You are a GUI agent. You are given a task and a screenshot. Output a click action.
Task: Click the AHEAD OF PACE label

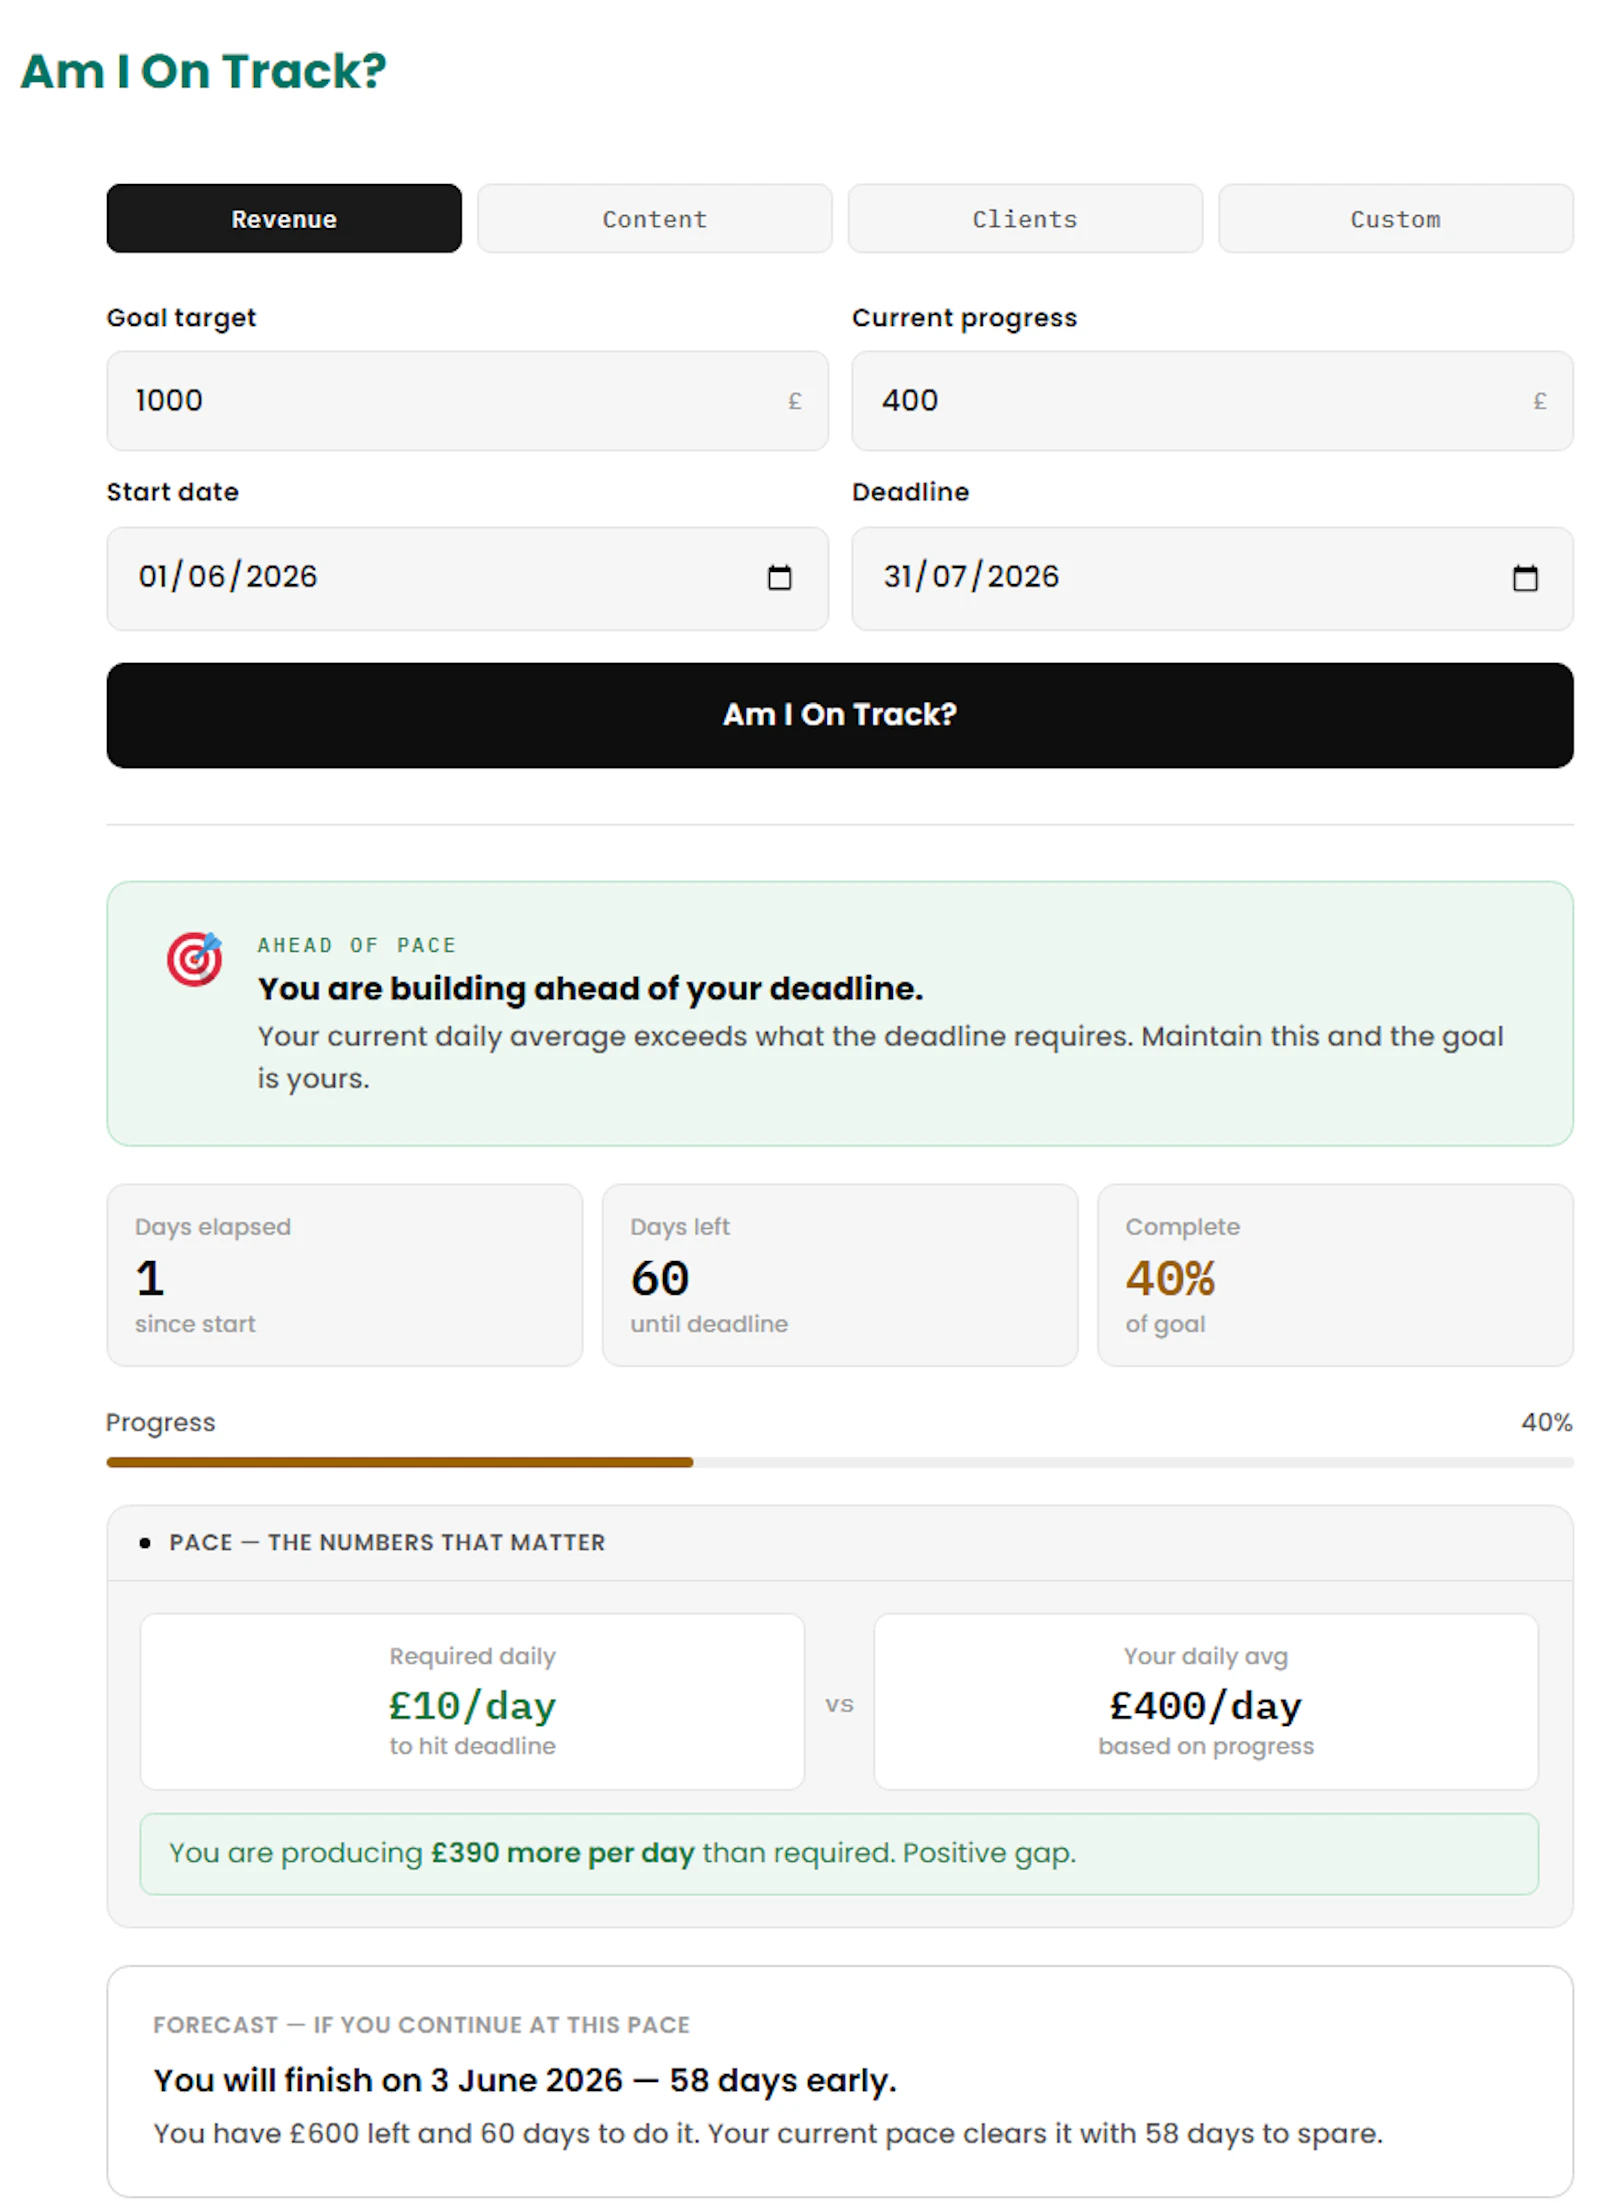point(357,945)
